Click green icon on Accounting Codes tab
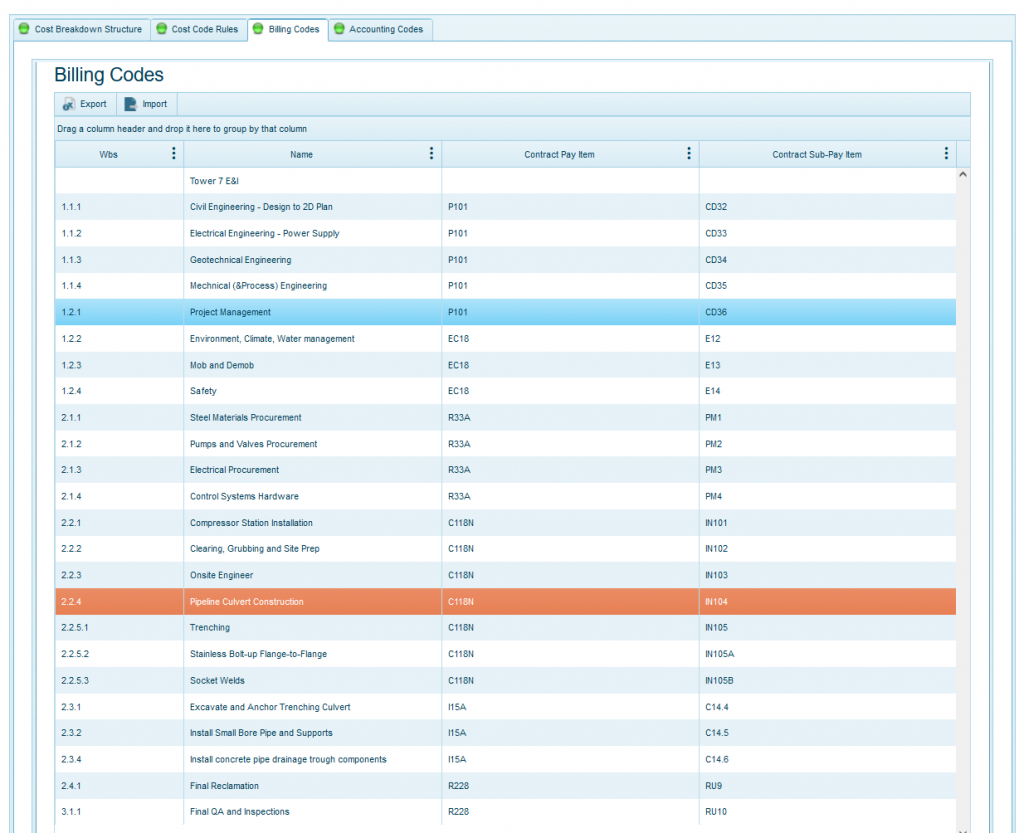The width and height of the screenshot is (1024, 833). 339,29
